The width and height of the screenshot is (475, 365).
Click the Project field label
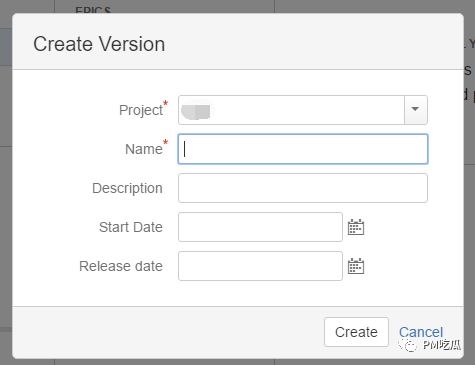click(141, 110)
